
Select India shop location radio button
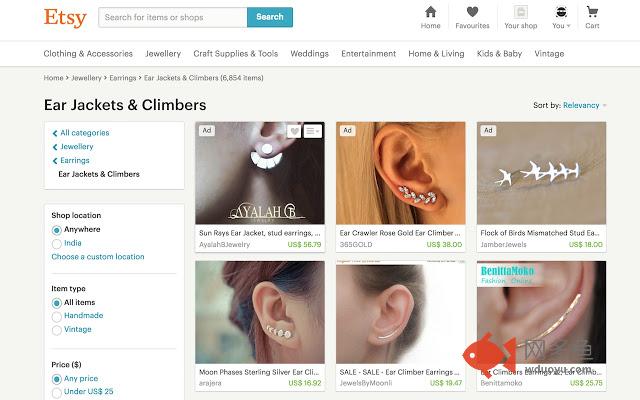pyautogui.click(x=57, y=244)
